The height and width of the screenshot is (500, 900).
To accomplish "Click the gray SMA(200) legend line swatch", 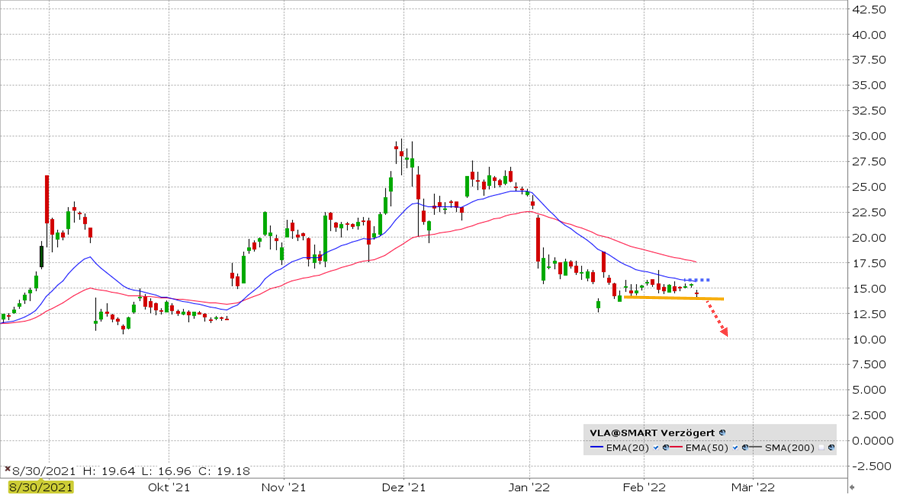I will click(755, 447).
